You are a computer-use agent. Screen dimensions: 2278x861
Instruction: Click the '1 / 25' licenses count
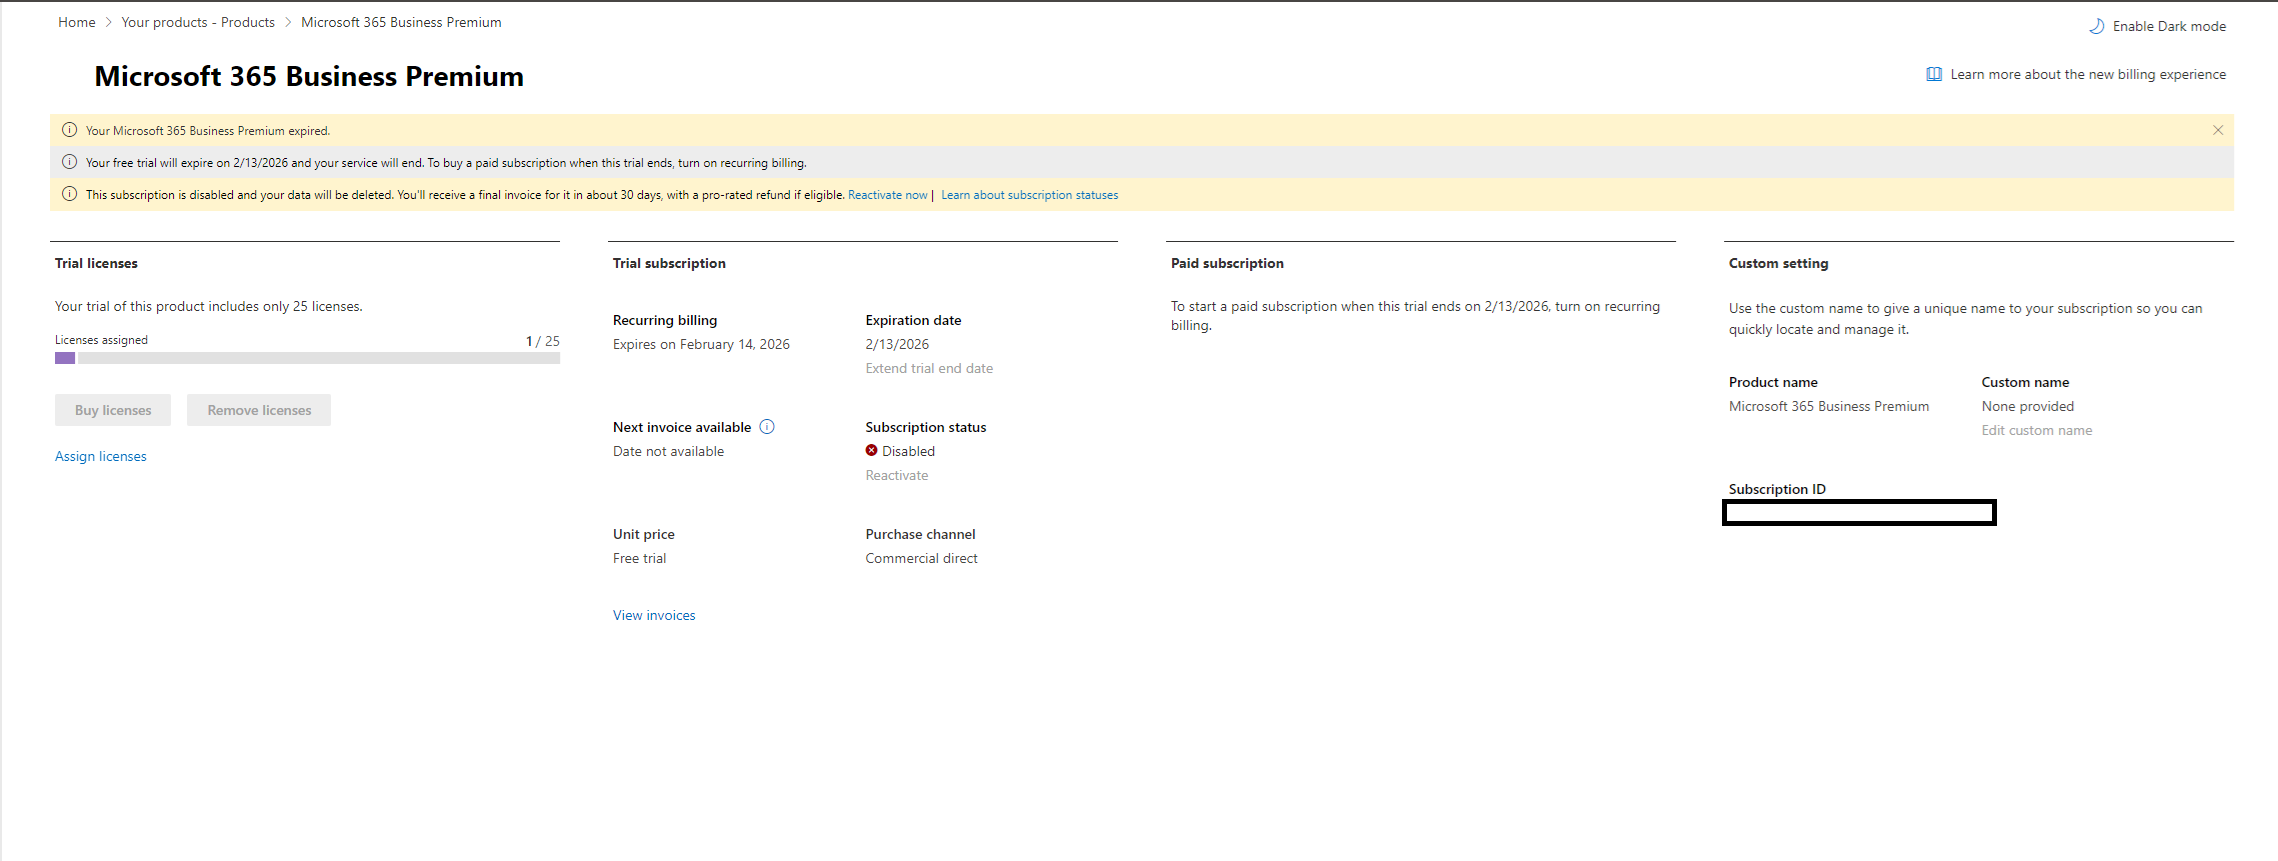pyautogui.click(x=543, y=341)
